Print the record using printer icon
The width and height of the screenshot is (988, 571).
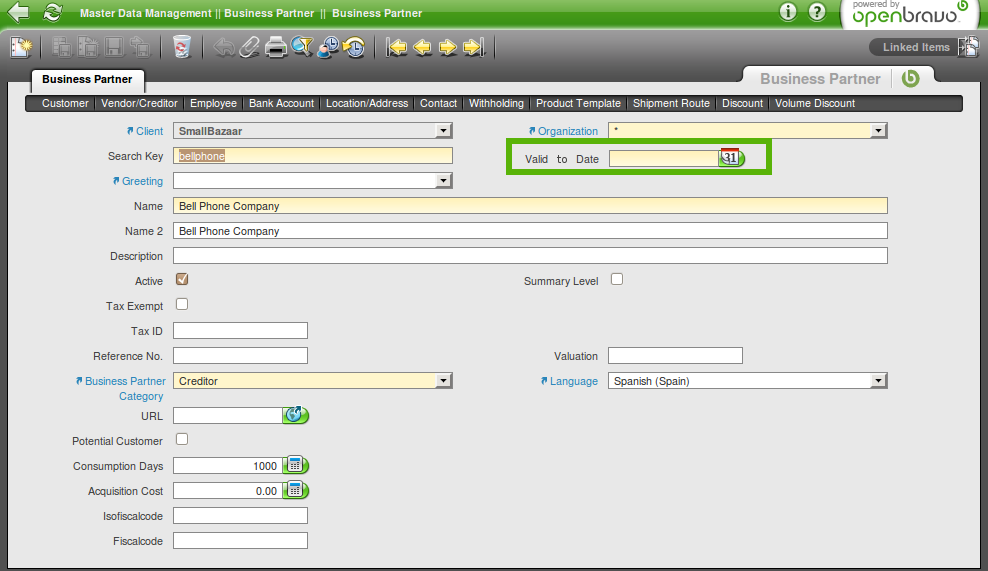click(x=276, y=47)
